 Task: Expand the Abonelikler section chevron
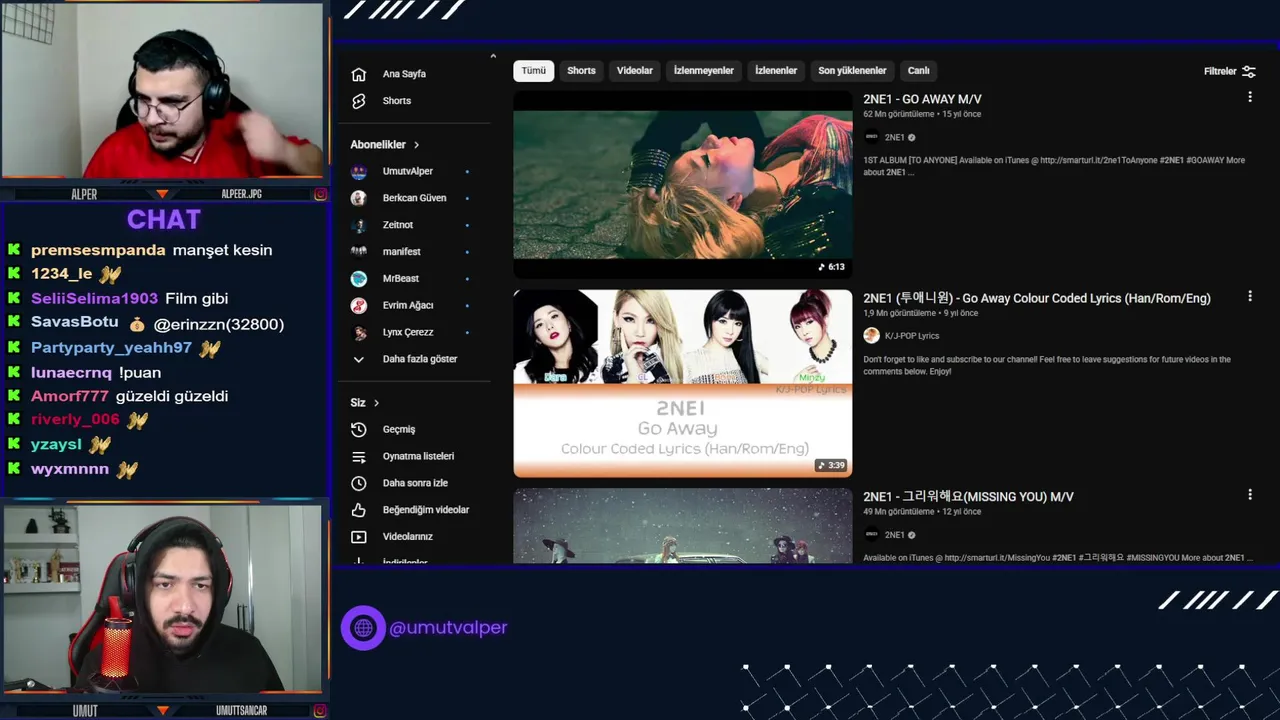tap(417, 145)
